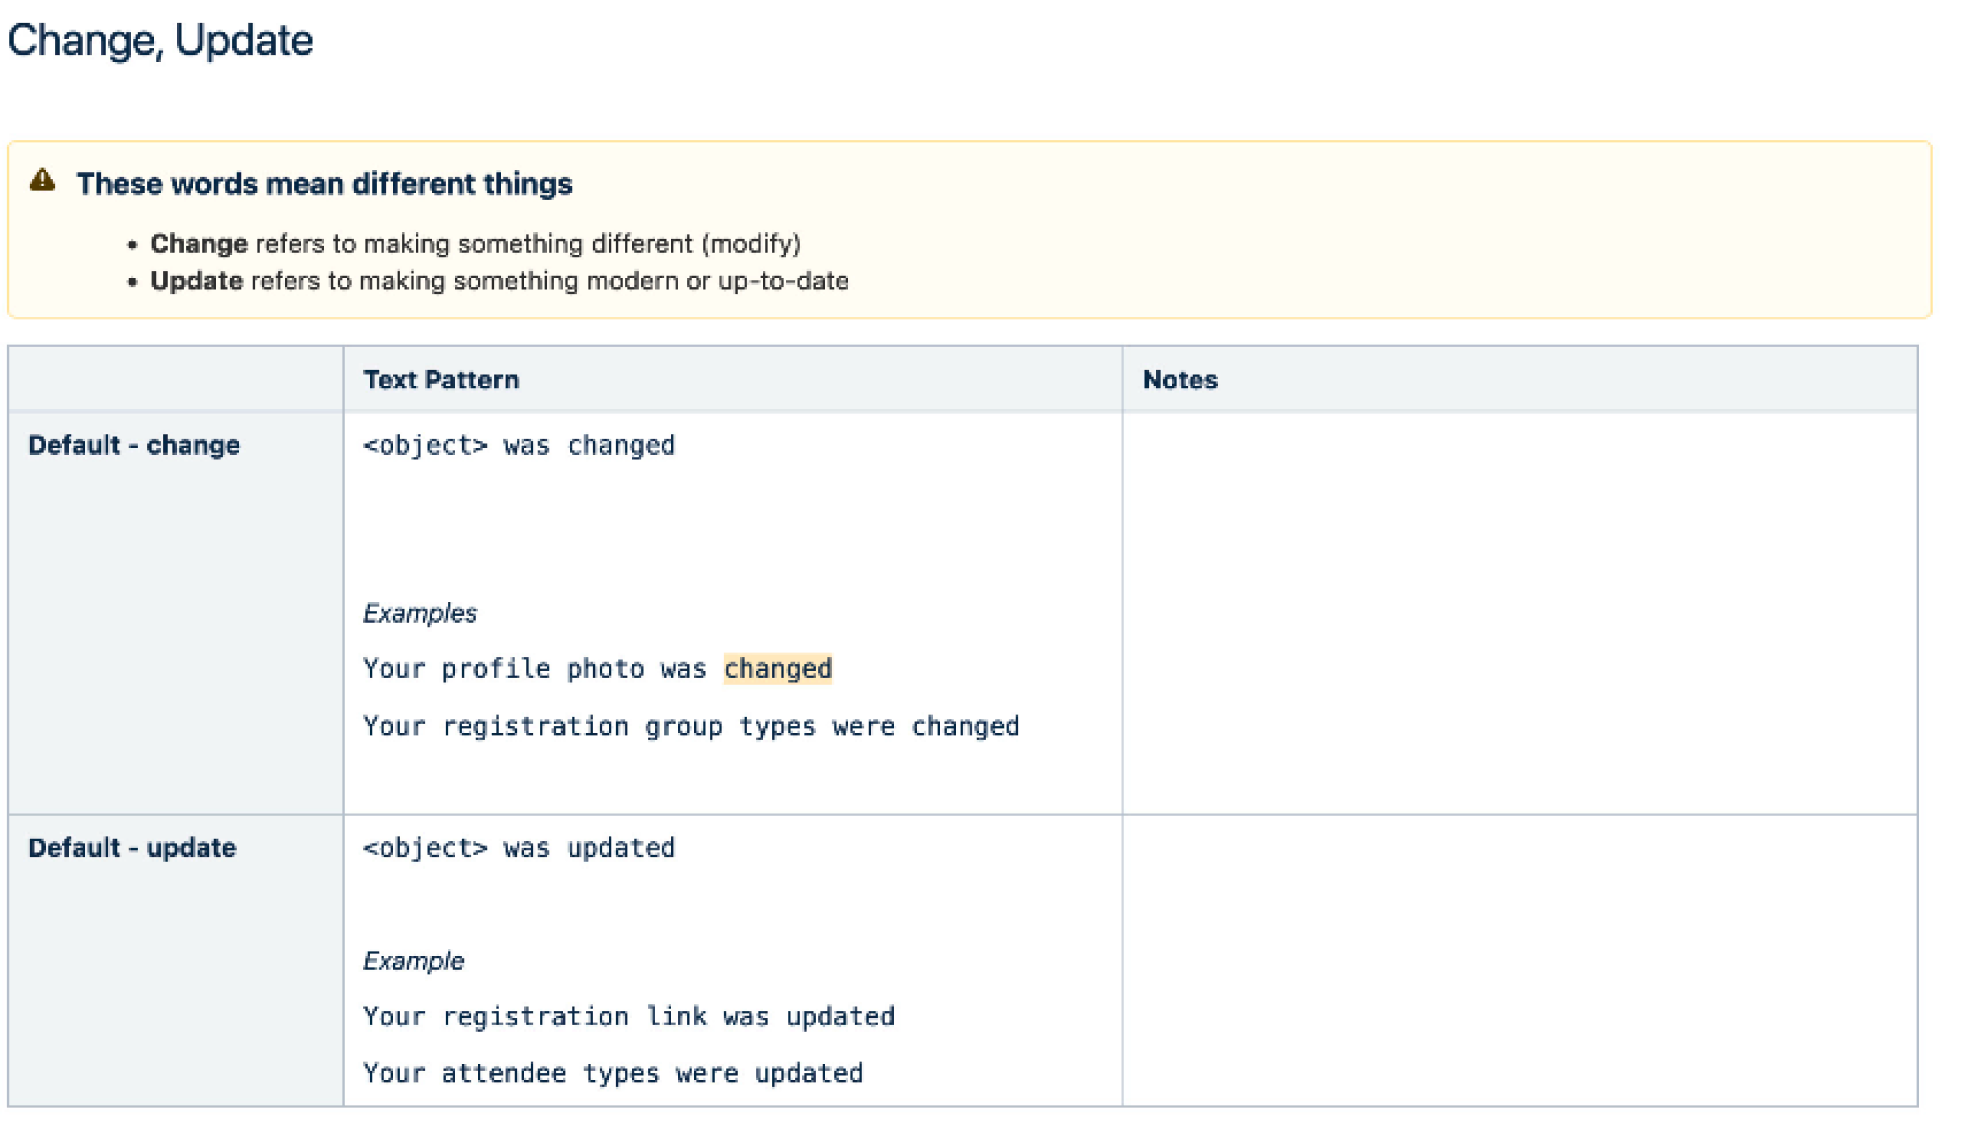The image size is (1981, 1142).
Task: Click the empty Notes cell for change row
Action: pos(1519,613)
